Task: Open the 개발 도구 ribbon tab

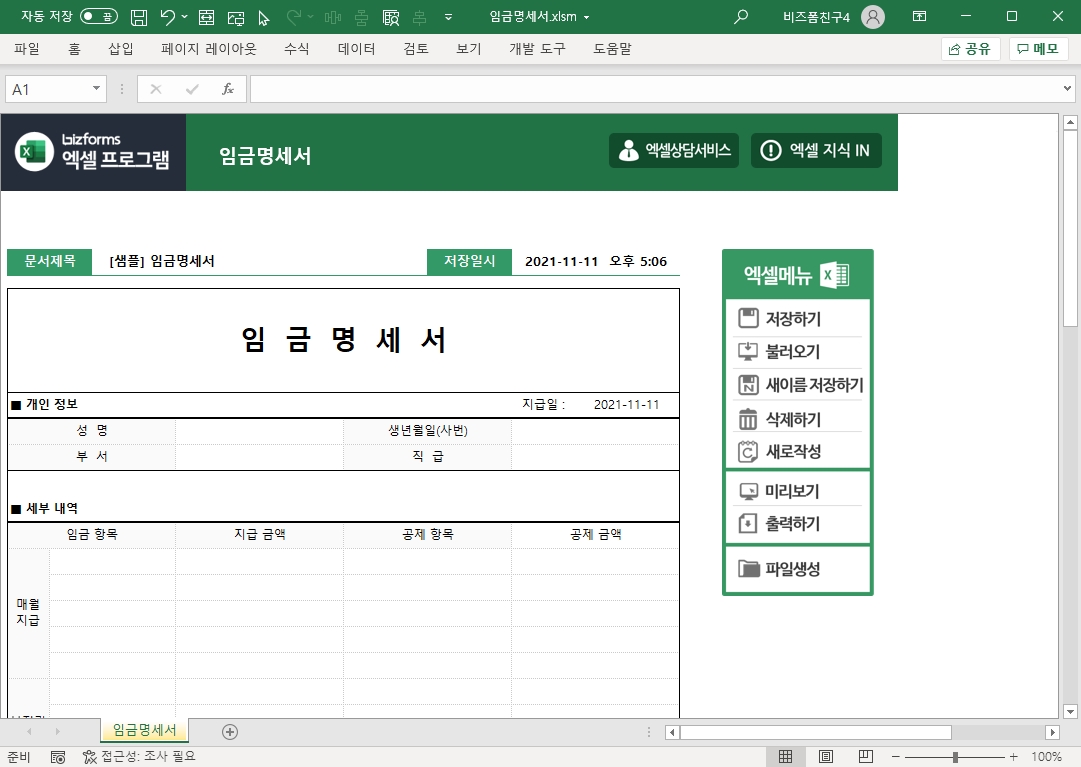Action: tap(537, 49)
